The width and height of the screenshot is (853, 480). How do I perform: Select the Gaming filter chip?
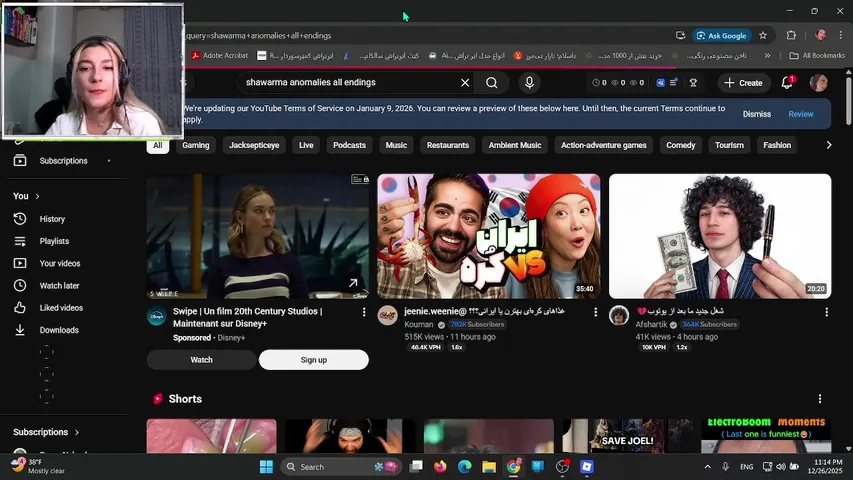click(196, 145)
